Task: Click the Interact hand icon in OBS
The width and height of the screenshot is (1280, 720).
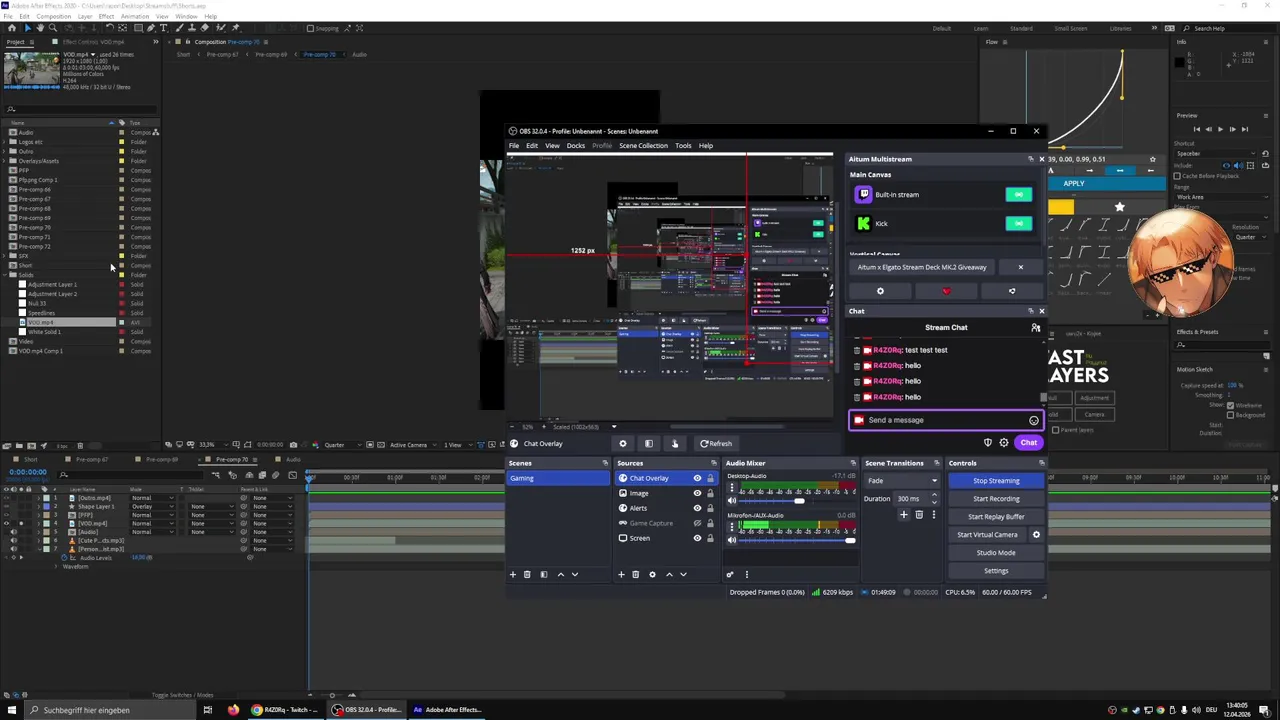Action: 674,443
